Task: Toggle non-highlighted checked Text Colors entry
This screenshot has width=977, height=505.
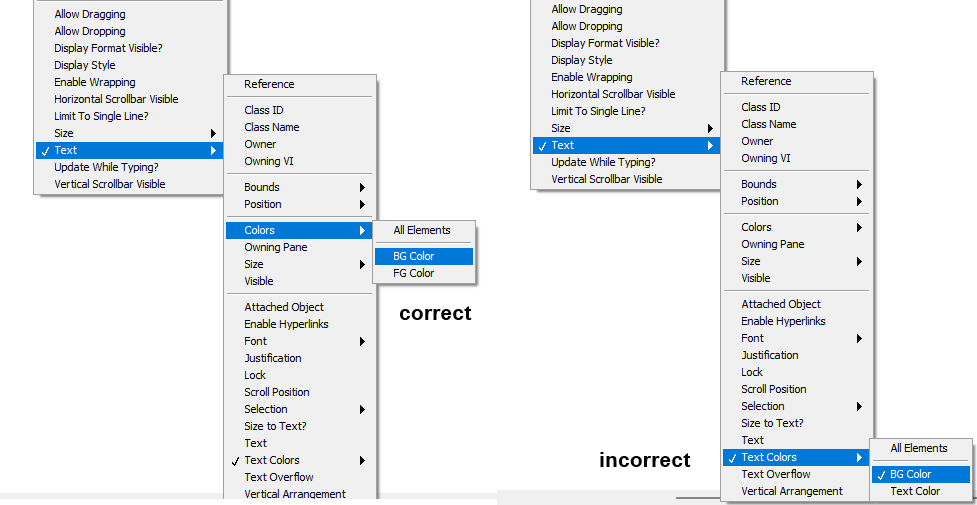Action: 272,460
